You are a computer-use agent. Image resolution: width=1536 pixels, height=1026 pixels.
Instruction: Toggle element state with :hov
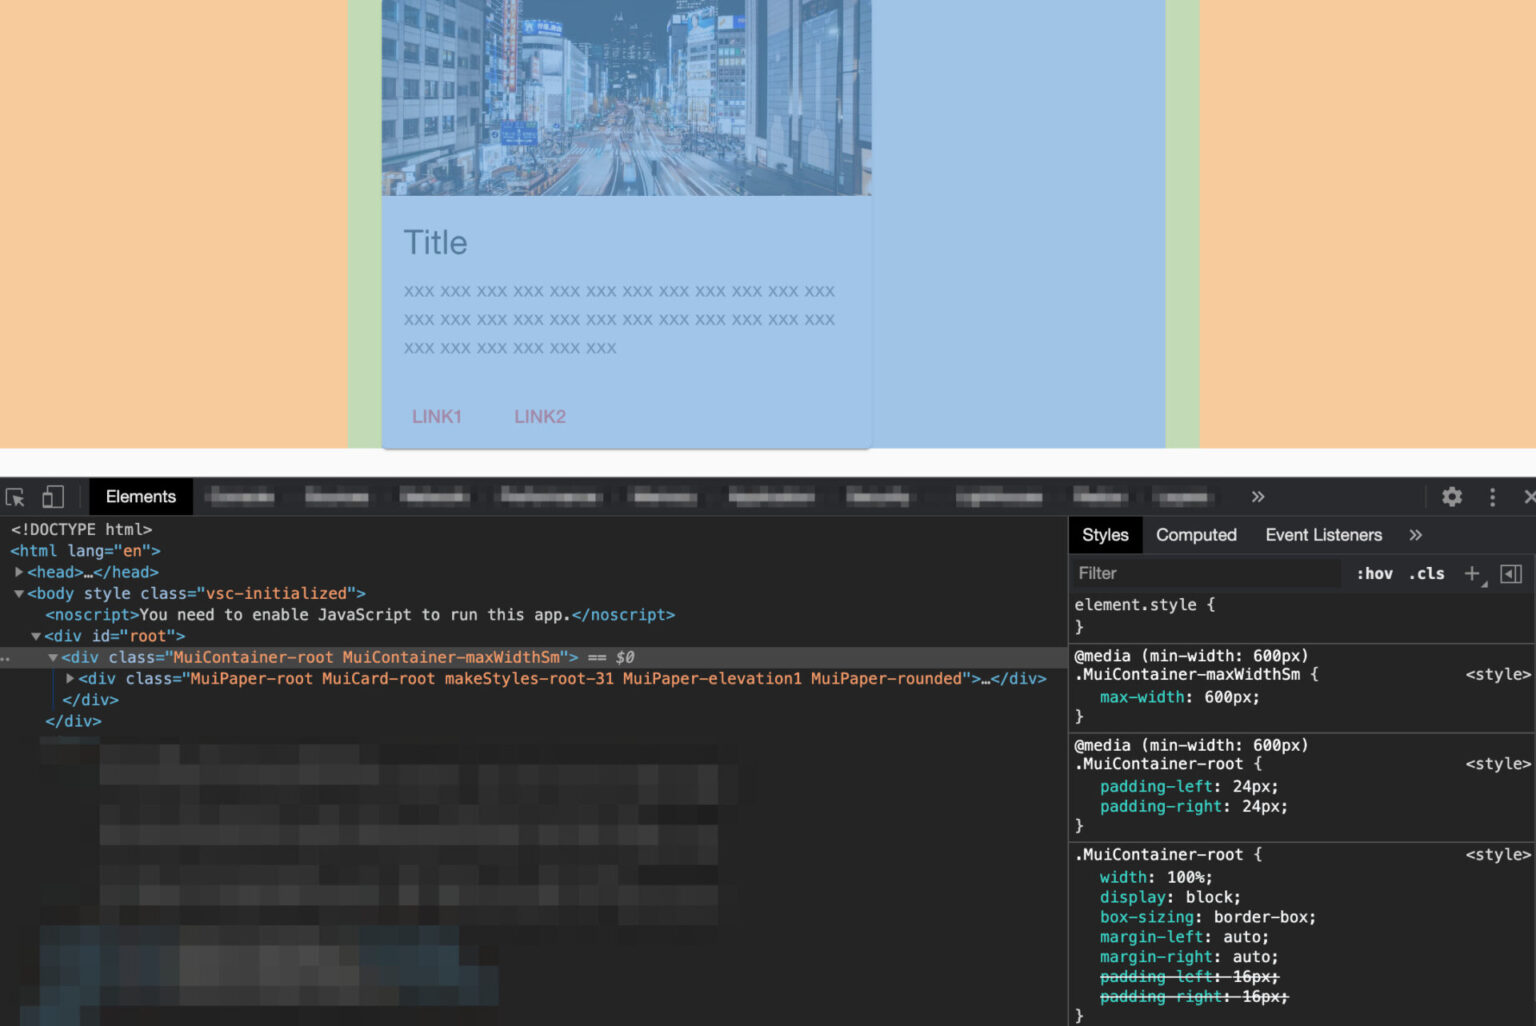(x=1375, y=573)
